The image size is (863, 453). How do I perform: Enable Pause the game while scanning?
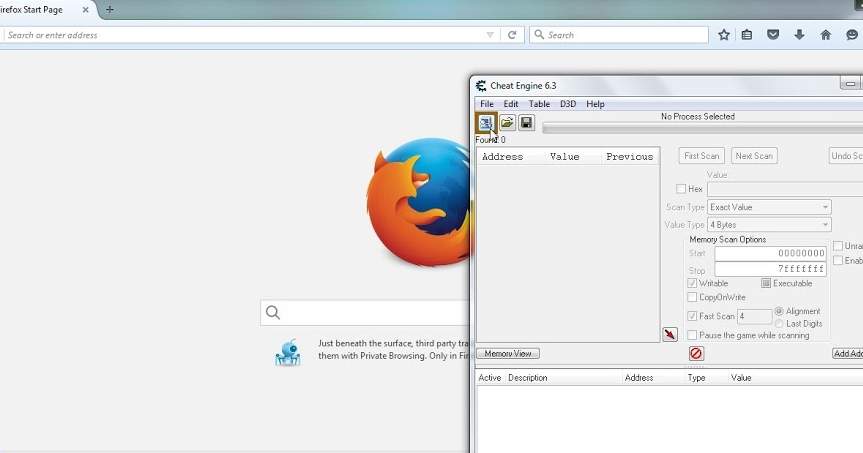692,335
